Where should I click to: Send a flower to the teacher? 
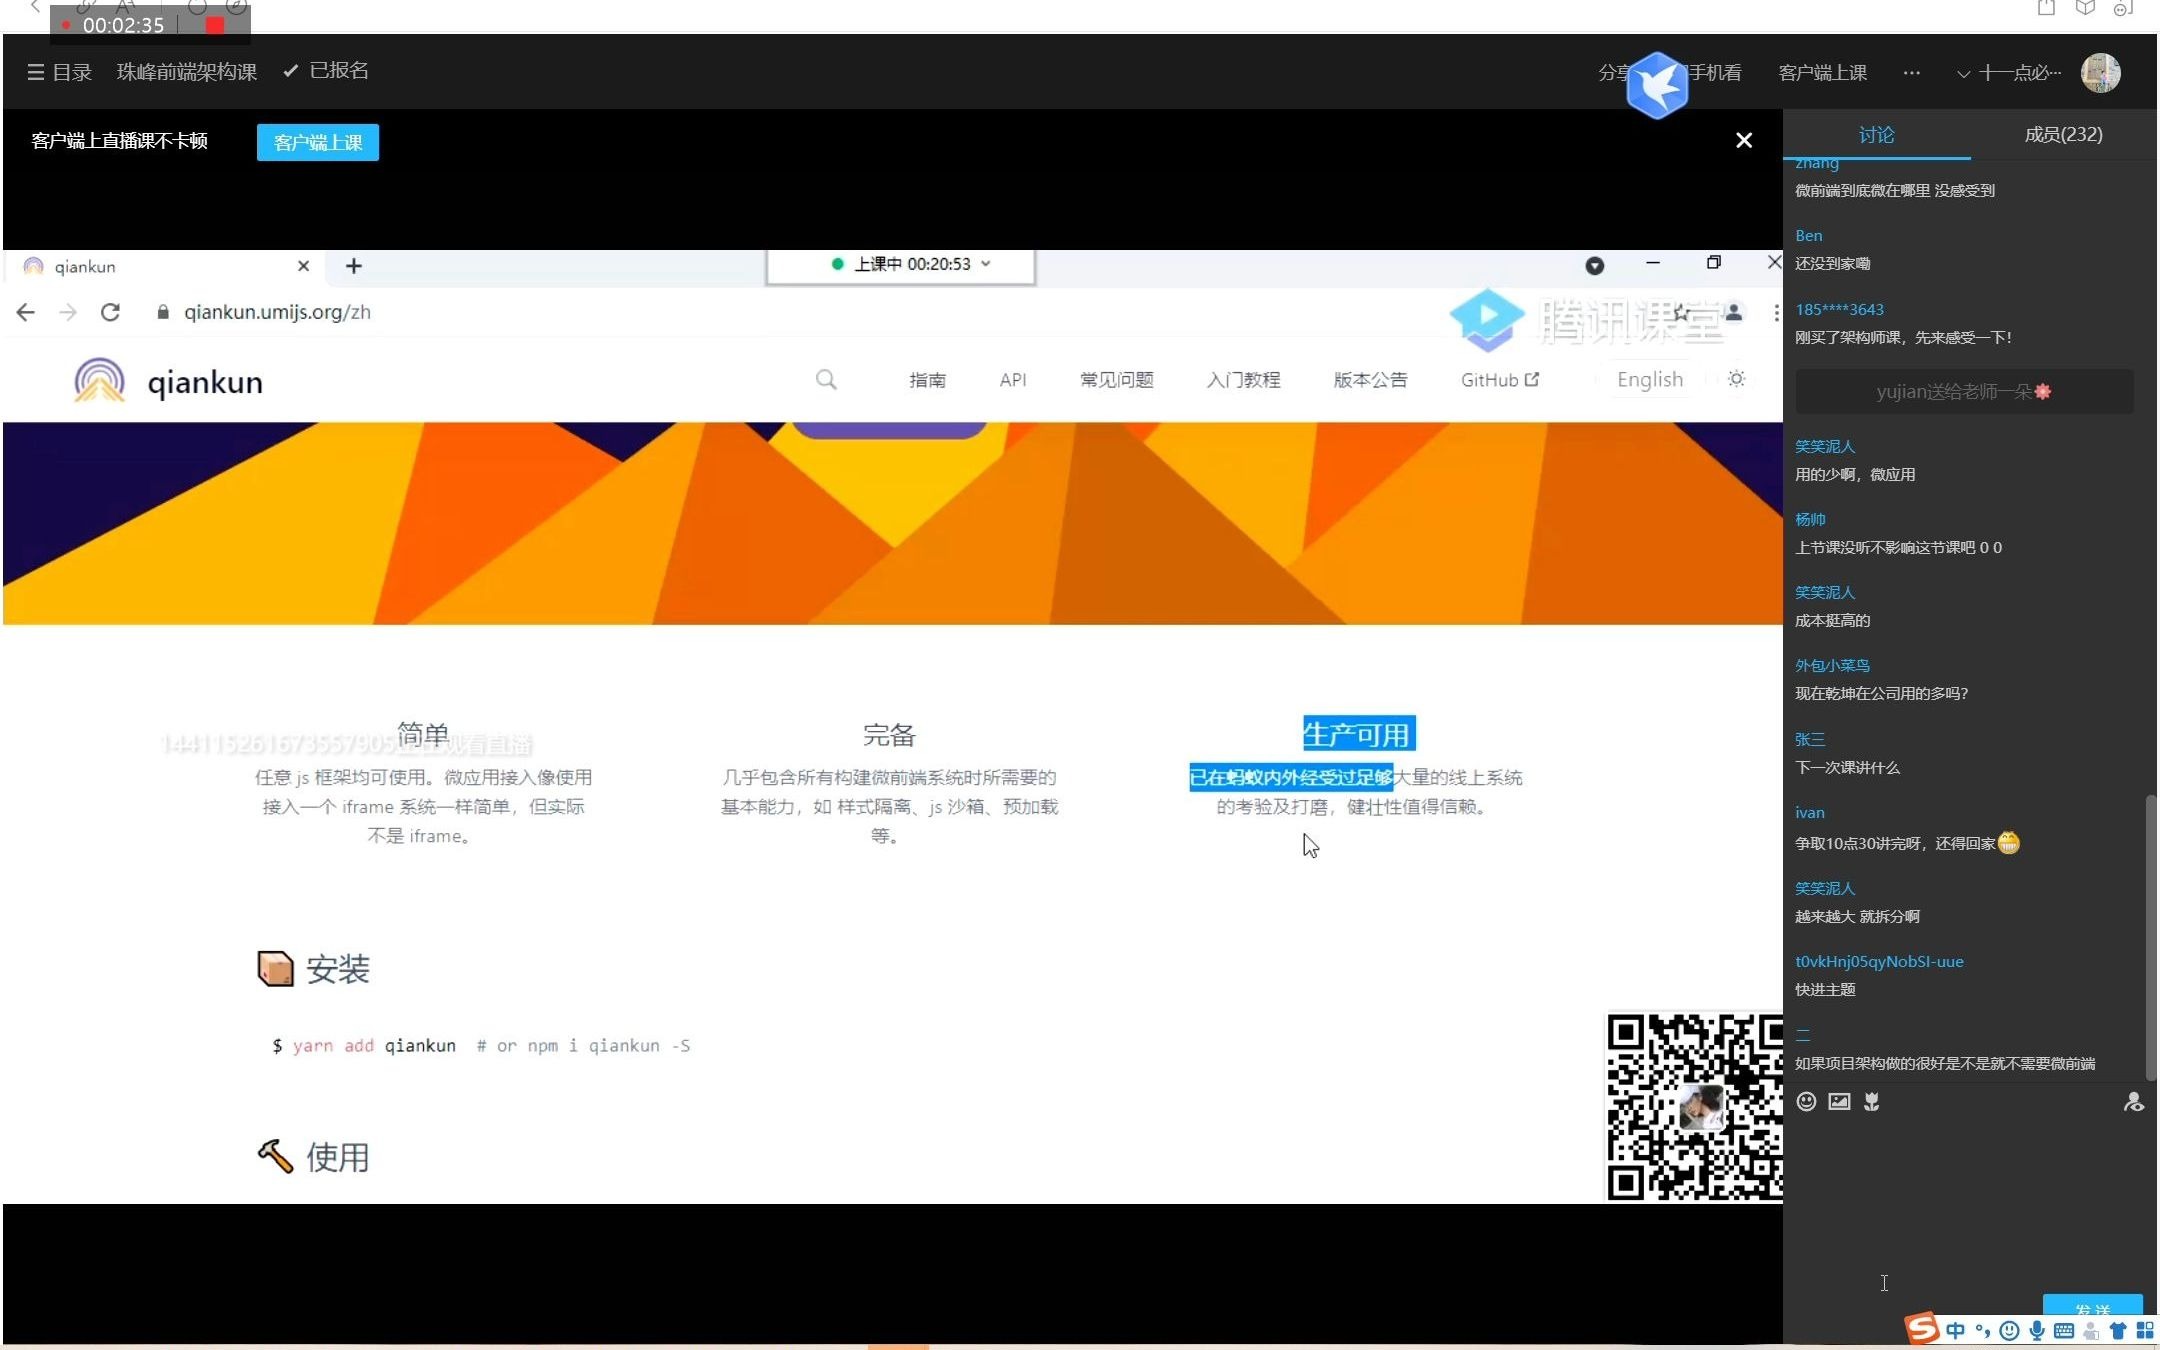[x=1872, y=1102]
